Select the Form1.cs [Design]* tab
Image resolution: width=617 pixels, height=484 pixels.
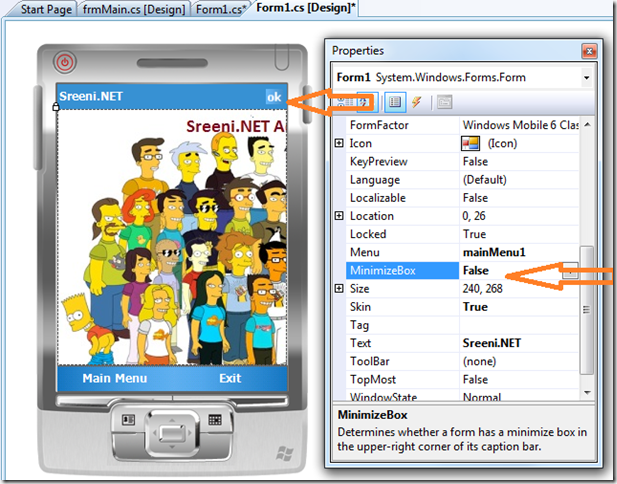point(305,8)
